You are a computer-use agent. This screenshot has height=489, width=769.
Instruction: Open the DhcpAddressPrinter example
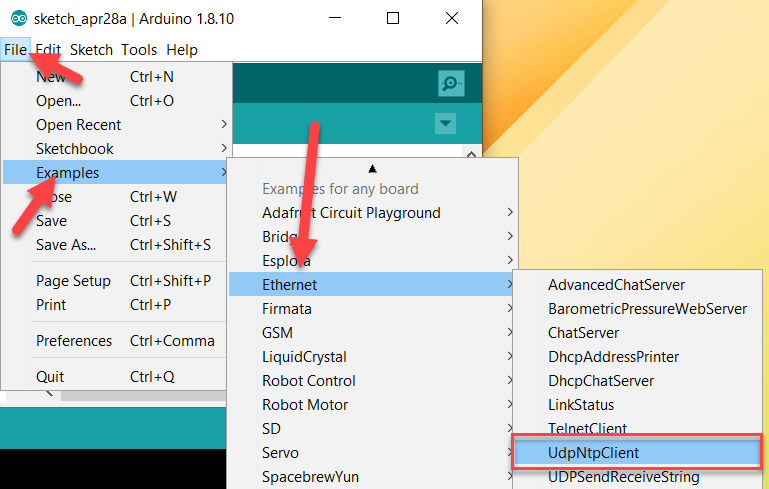click(x=638, y=357)
